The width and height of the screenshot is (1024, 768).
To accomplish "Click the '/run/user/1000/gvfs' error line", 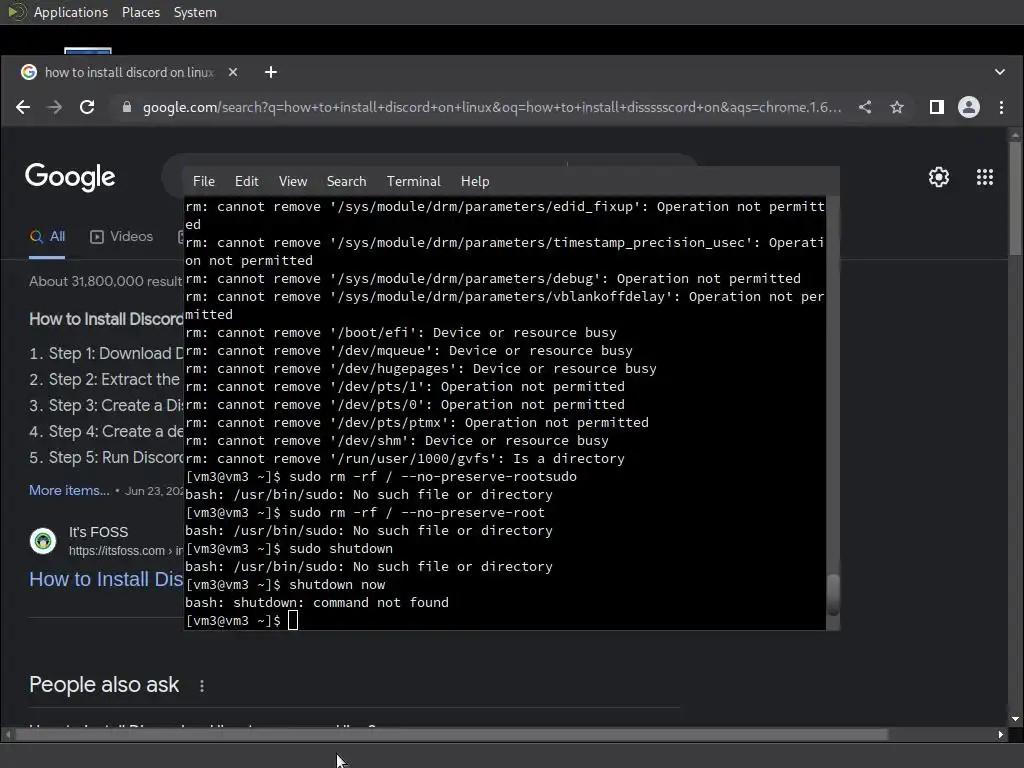I will pyautogui.click(x=405, y=458).
